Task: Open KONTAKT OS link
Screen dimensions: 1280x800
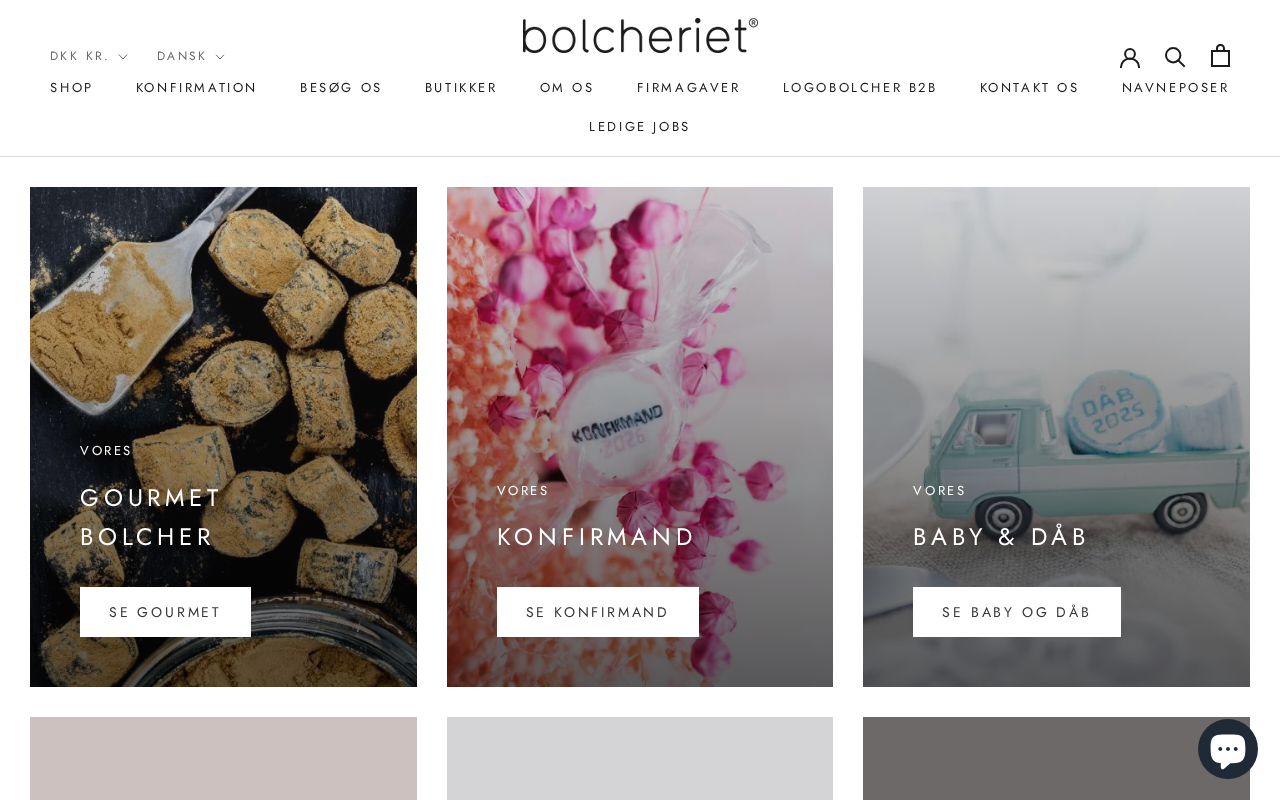Action: 1030,87
